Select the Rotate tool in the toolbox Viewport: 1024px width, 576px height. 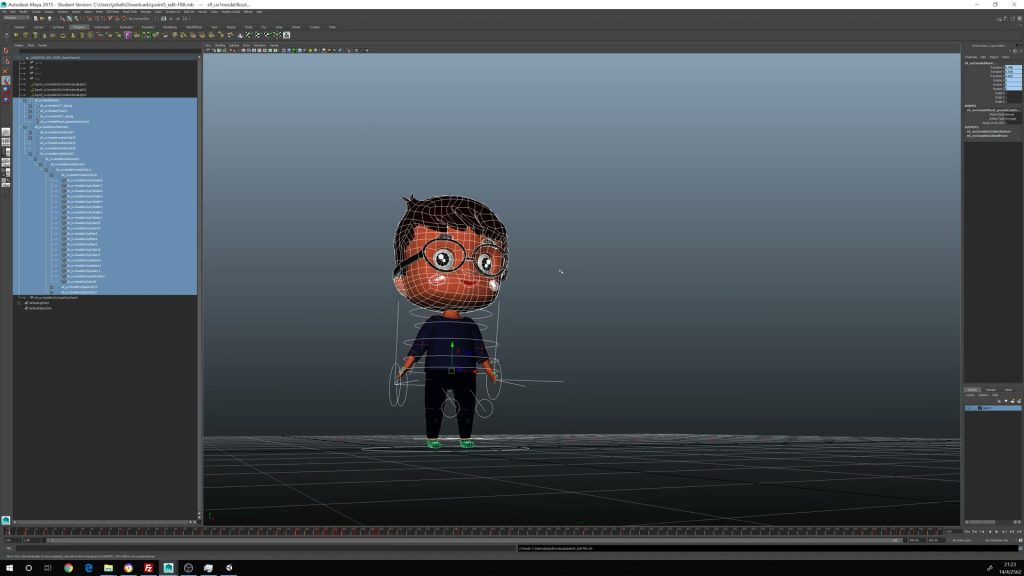coord(6,90)
